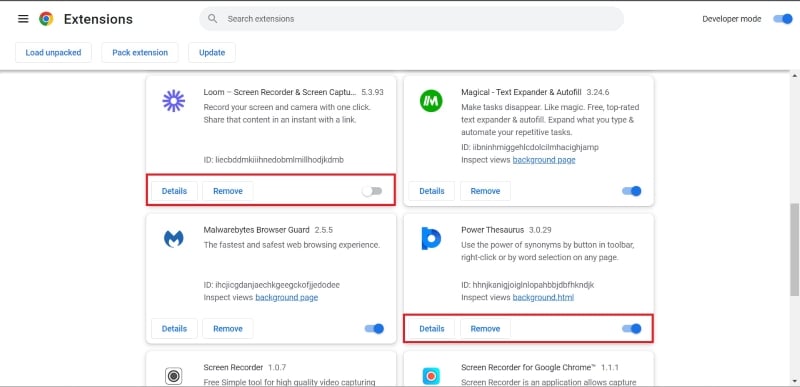Click Loom – Screen Recorder title
Image resolution: width=800 pixels, height=387 pixels.
(x=280, y=92)
